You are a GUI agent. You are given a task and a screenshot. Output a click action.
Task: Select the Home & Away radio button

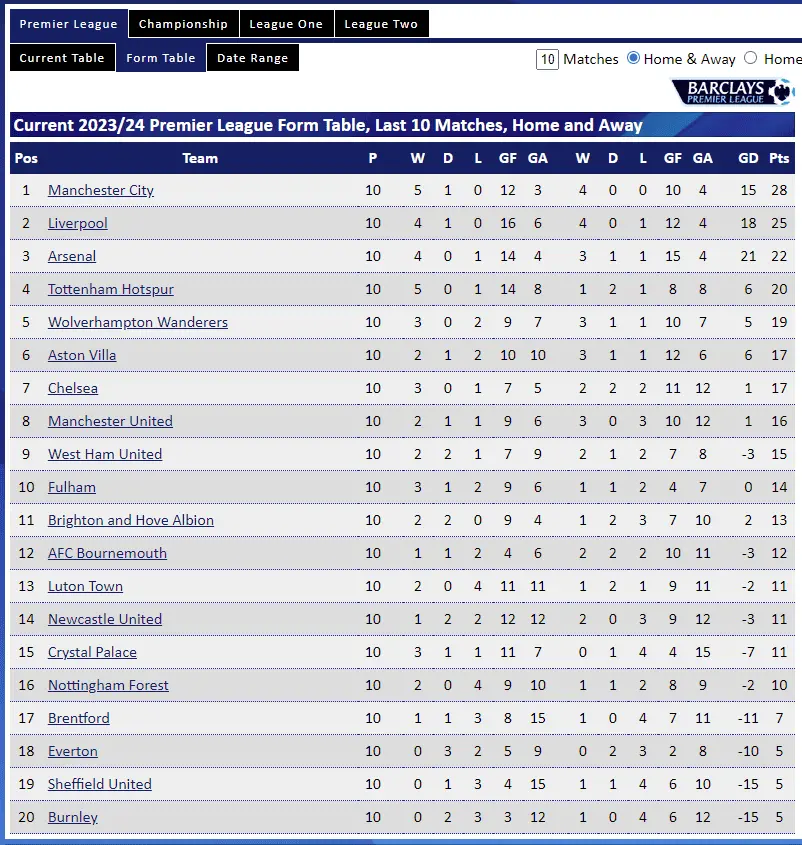[x=633, y=59]
